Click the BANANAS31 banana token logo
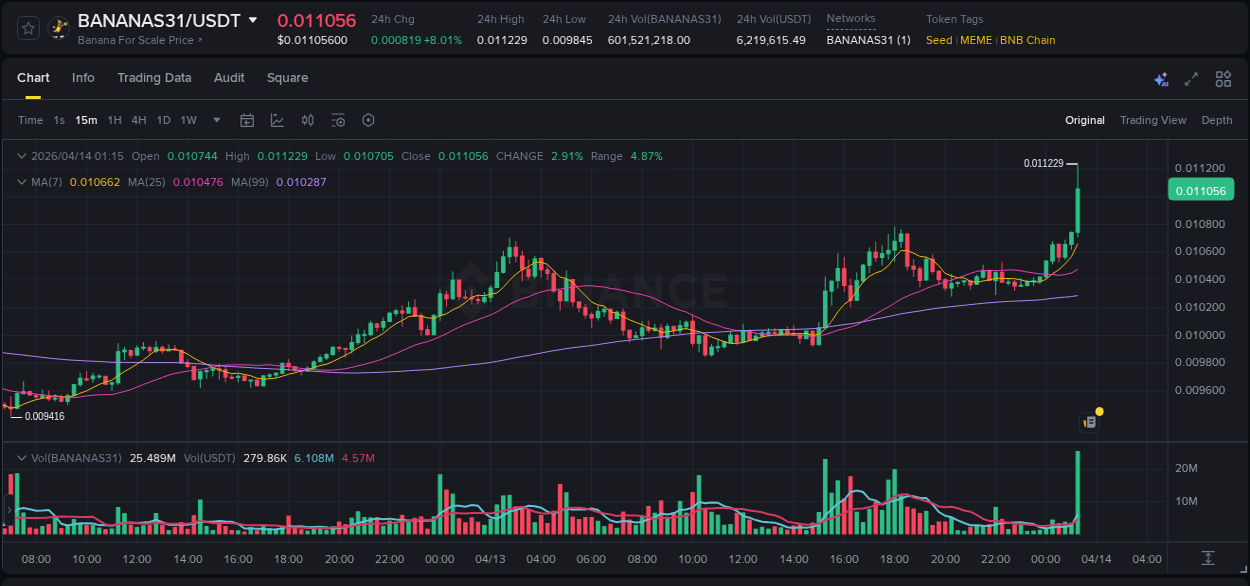1250x586 pixels. point(57,27)
